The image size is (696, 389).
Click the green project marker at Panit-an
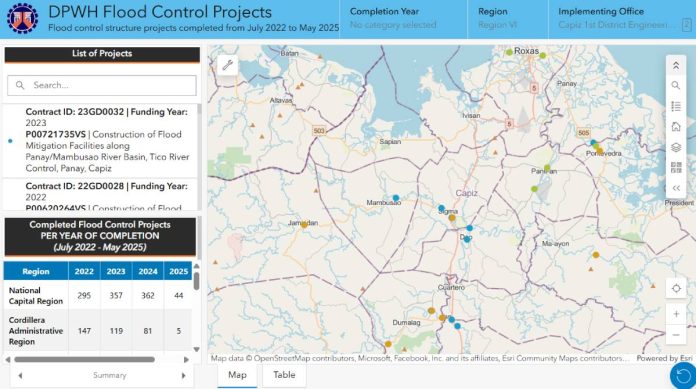pos(547,168)
